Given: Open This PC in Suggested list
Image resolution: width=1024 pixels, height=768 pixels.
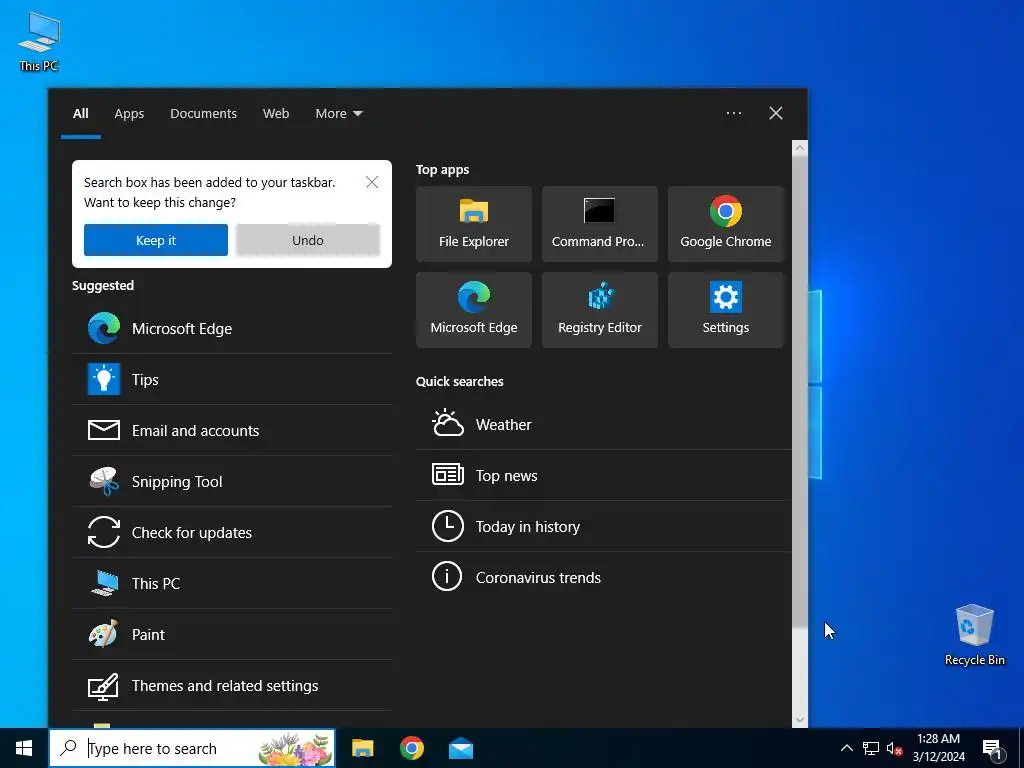Looking at the screenshot, I should coord(232,583).
